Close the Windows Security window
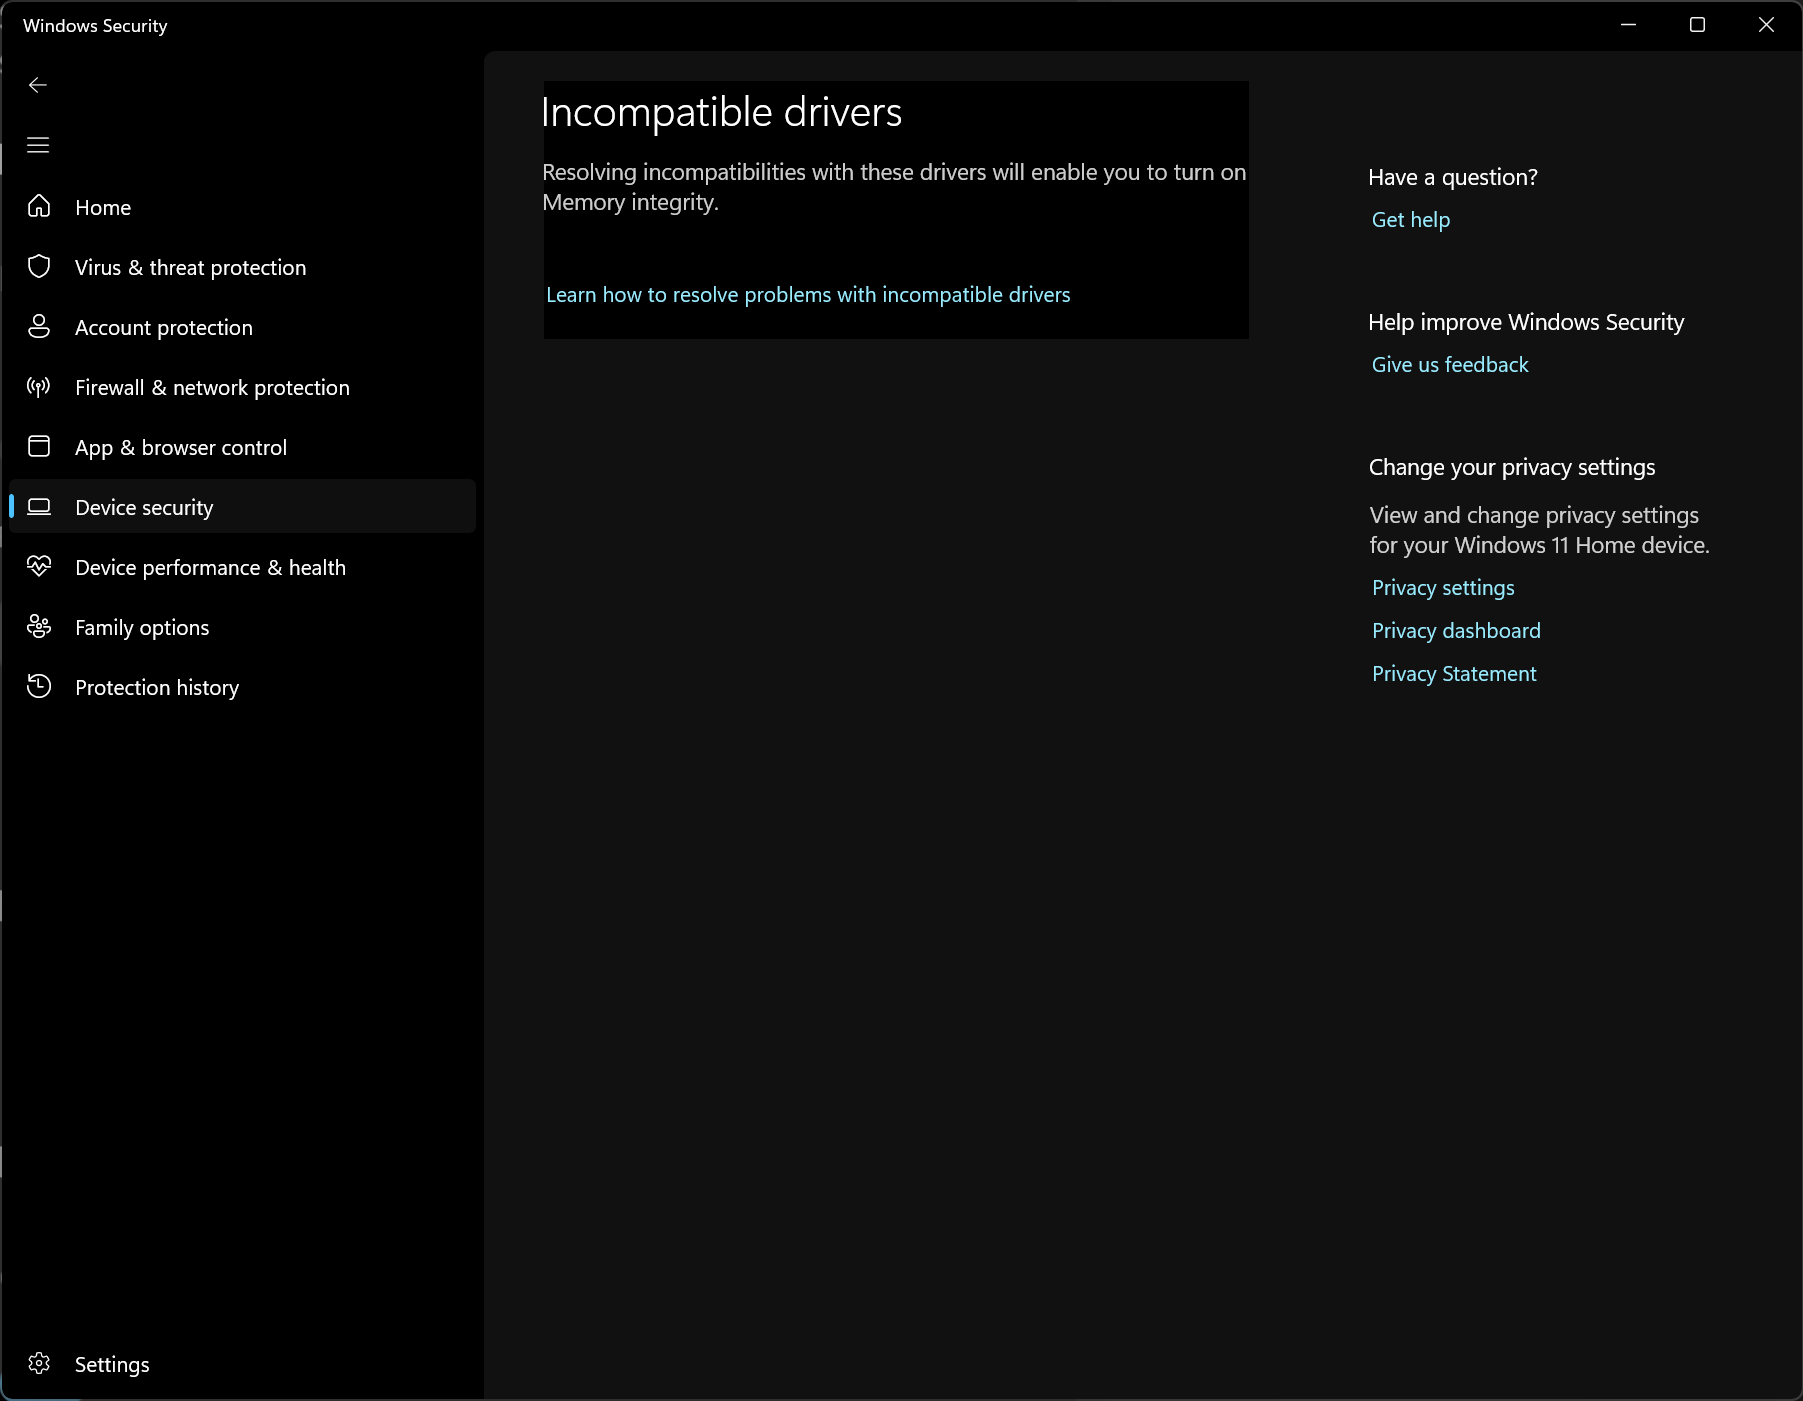This screenshot has height=1401, width=1803. pos(1767,25)
